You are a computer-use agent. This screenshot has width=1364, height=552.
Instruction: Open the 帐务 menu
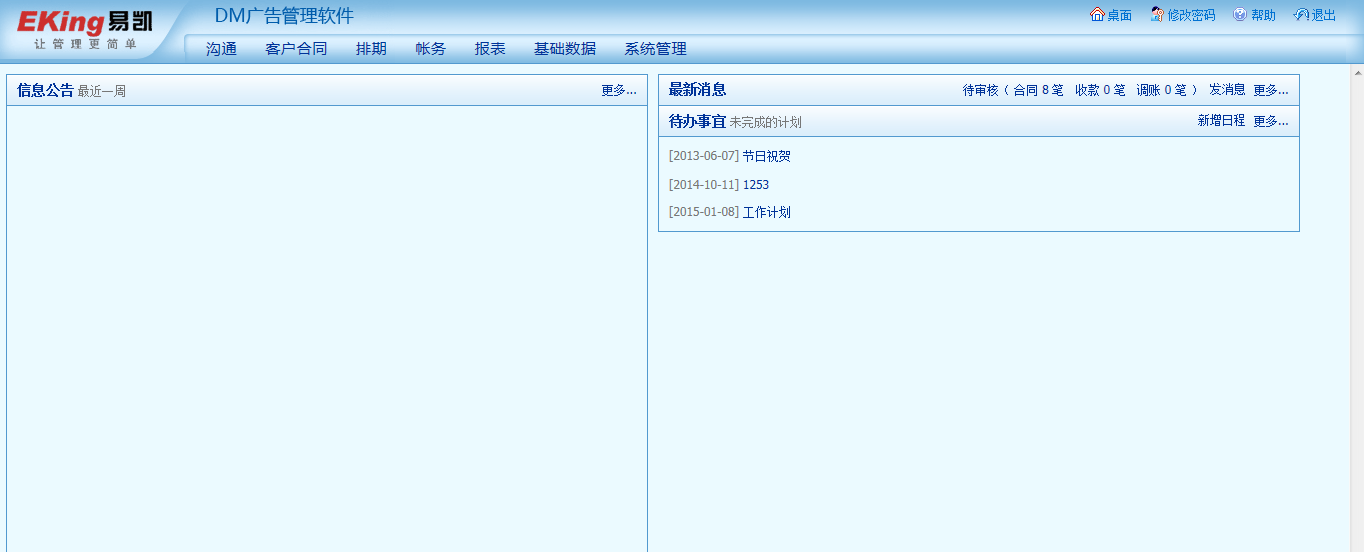click(x=431, y=49)
